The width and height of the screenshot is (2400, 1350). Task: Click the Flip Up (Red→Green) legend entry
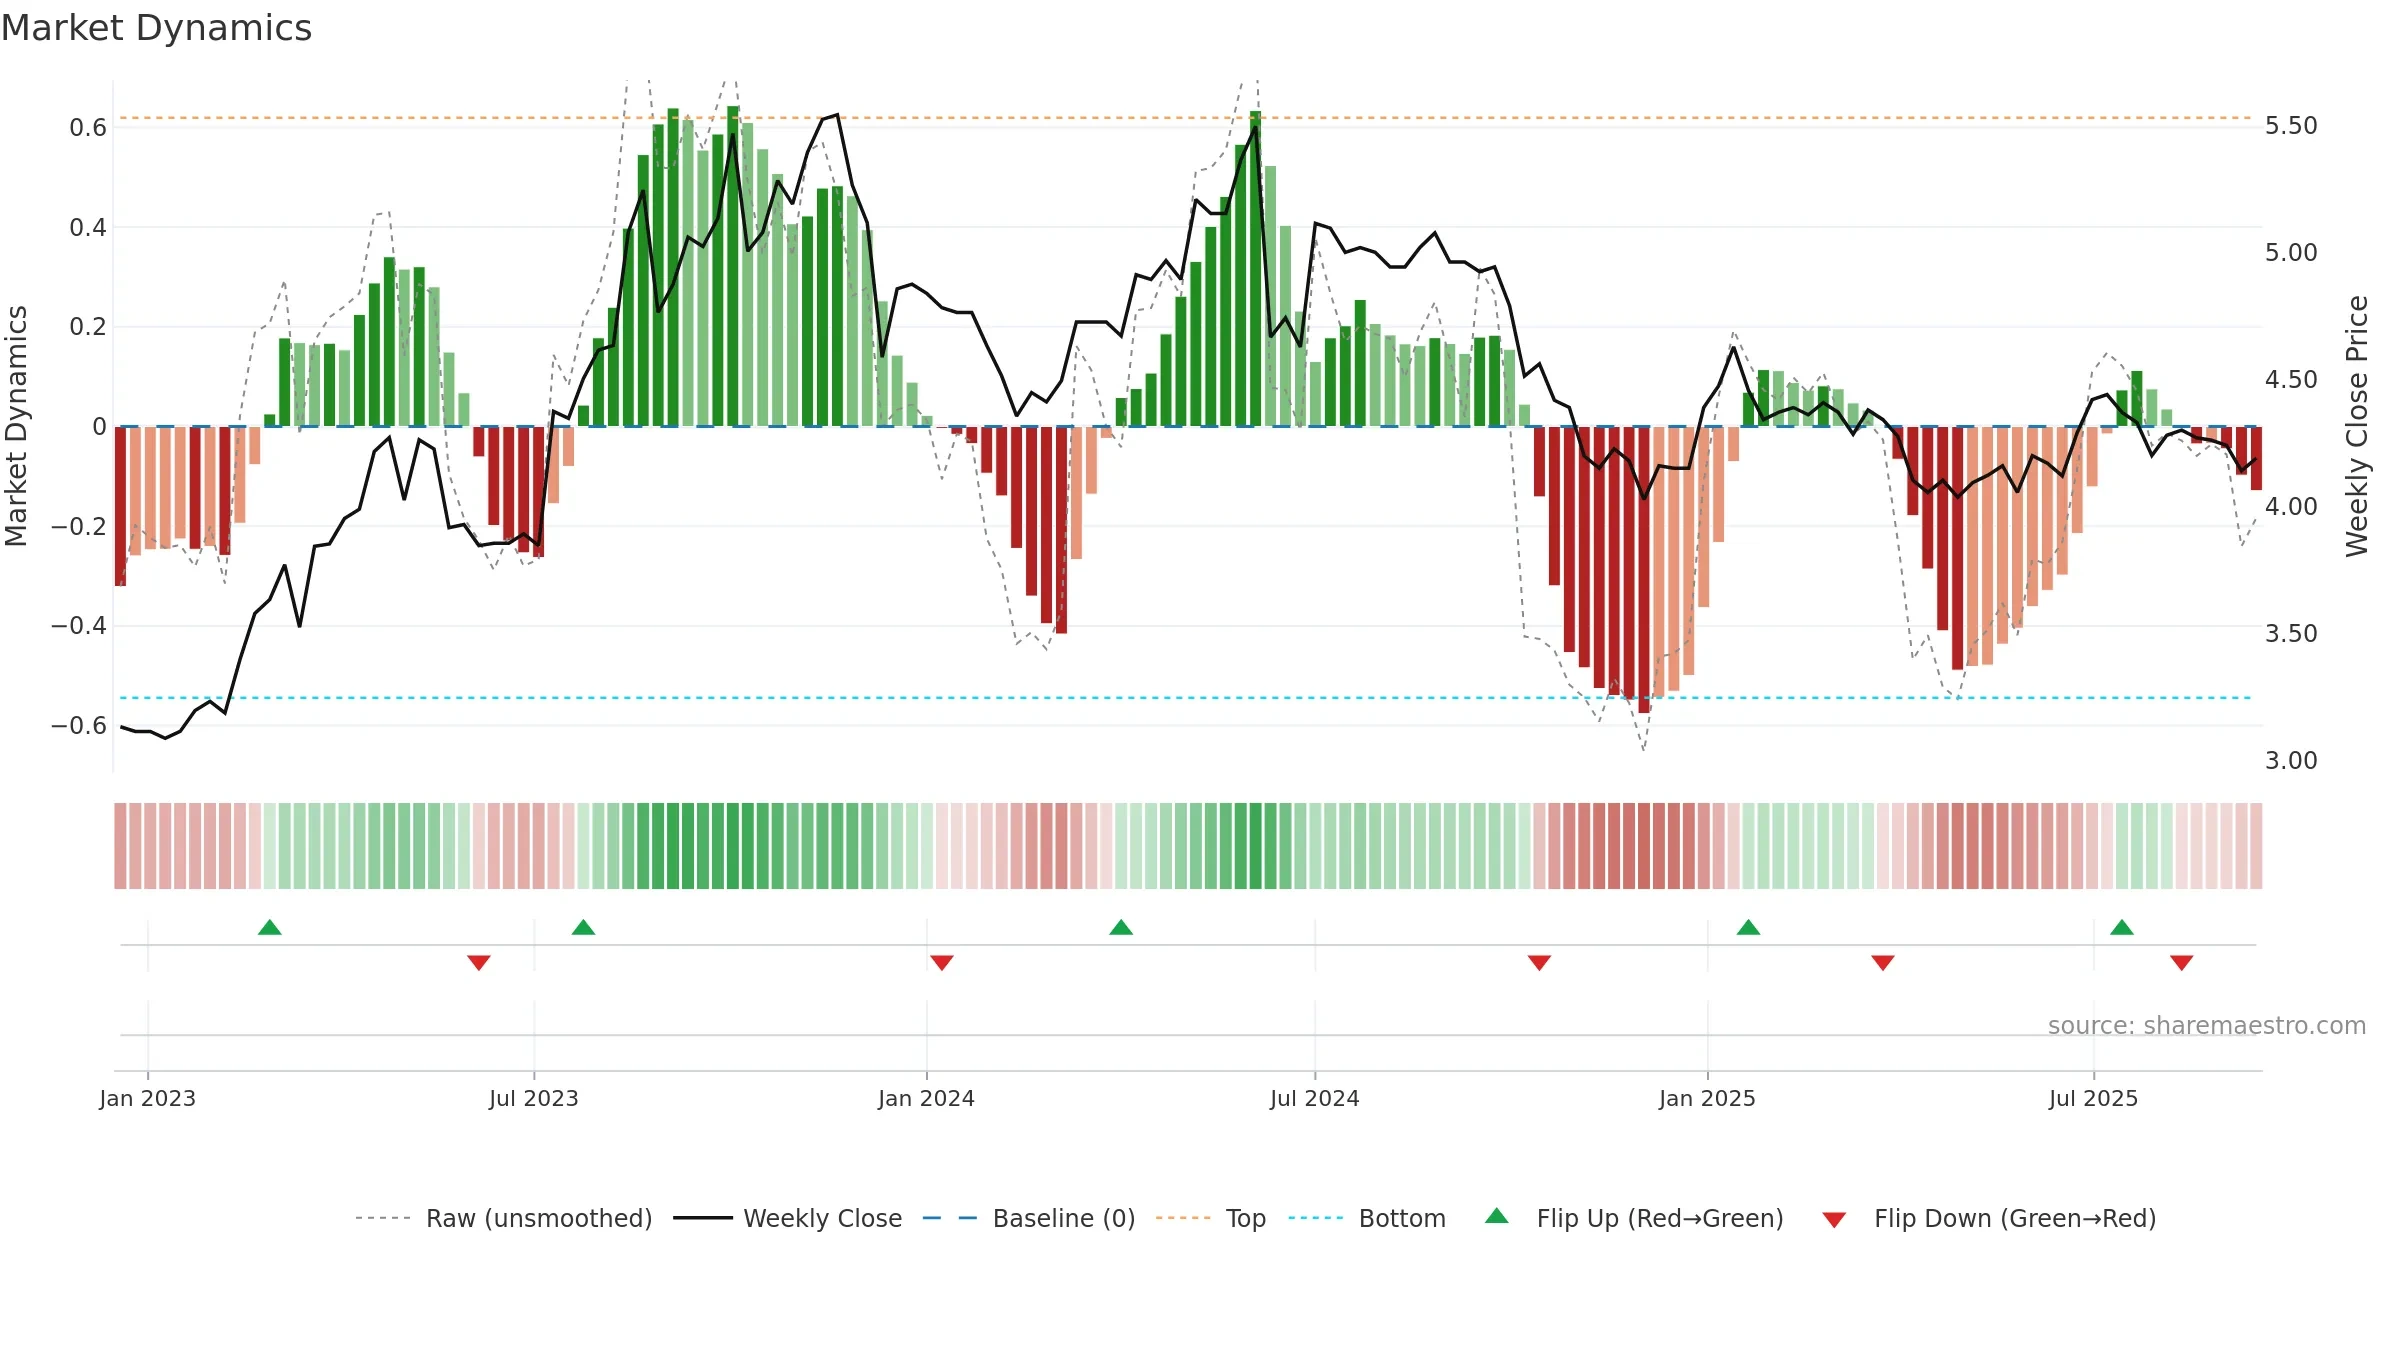coord(1634,1218)
